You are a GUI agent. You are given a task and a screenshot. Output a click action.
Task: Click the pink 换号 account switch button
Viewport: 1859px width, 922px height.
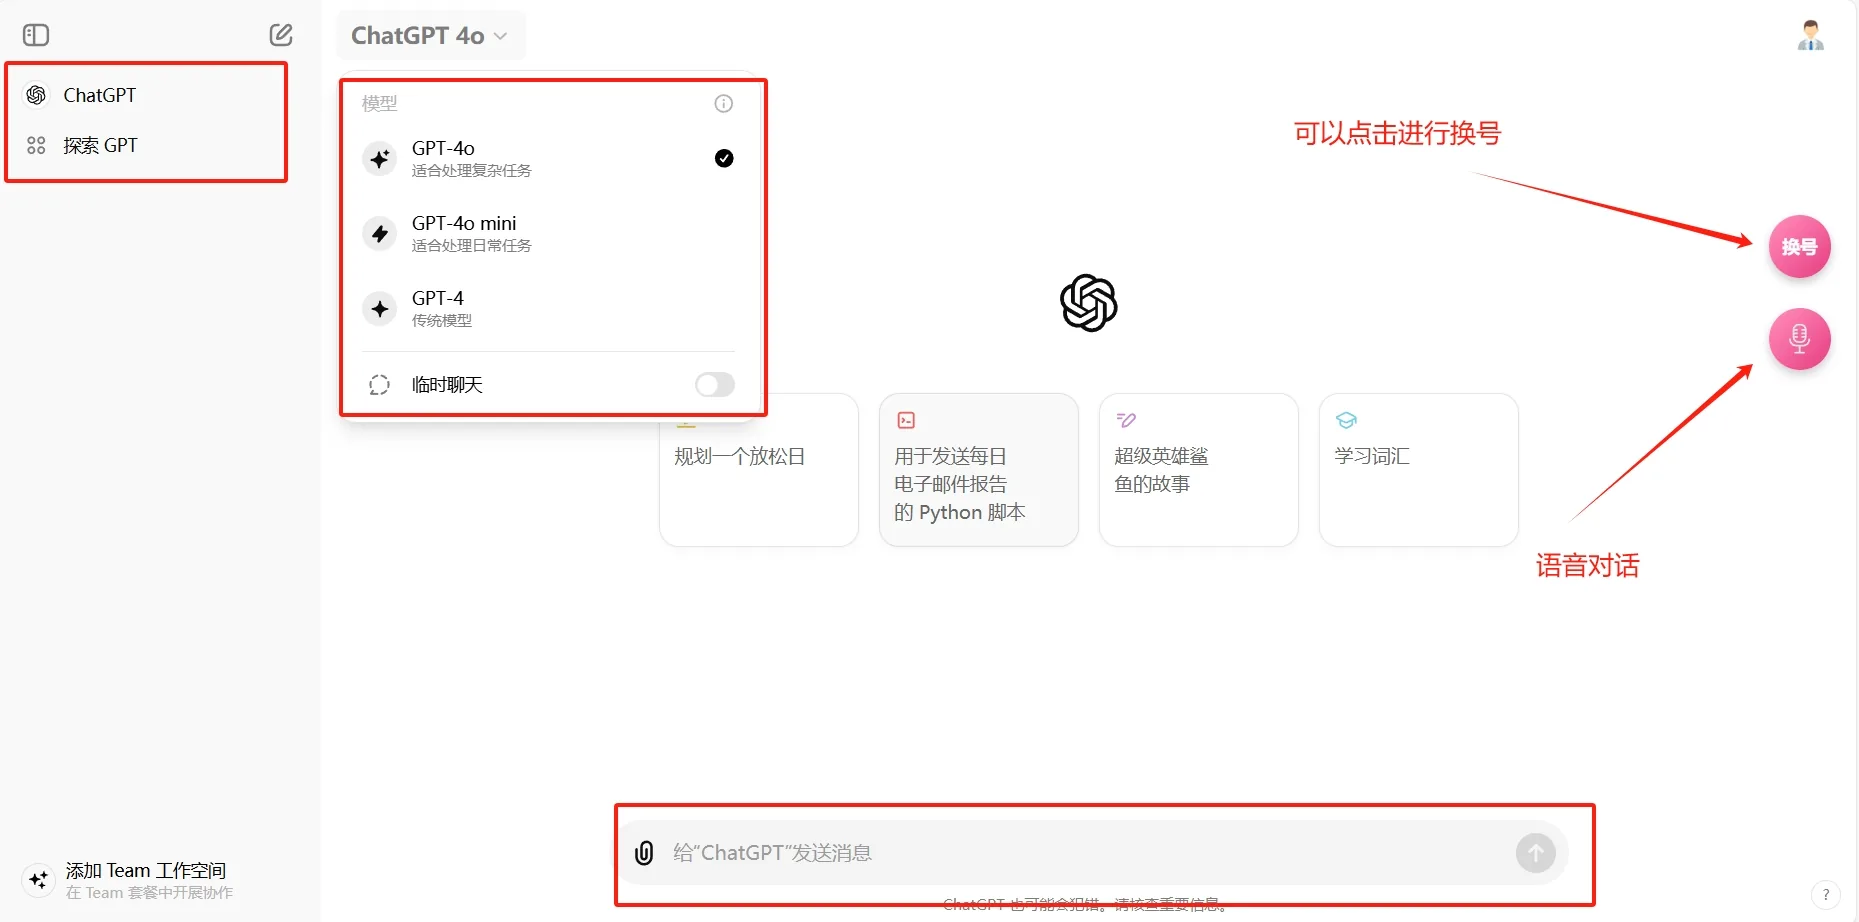click(x=1799, y=246)
